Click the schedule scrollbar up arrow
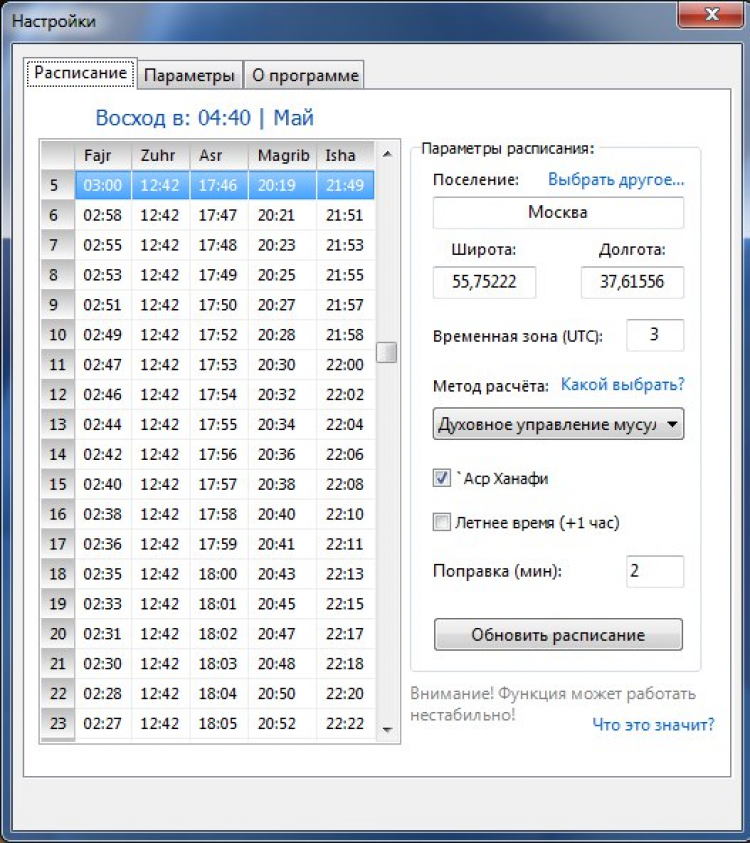750x843 pixels. (x=388, y=154)
